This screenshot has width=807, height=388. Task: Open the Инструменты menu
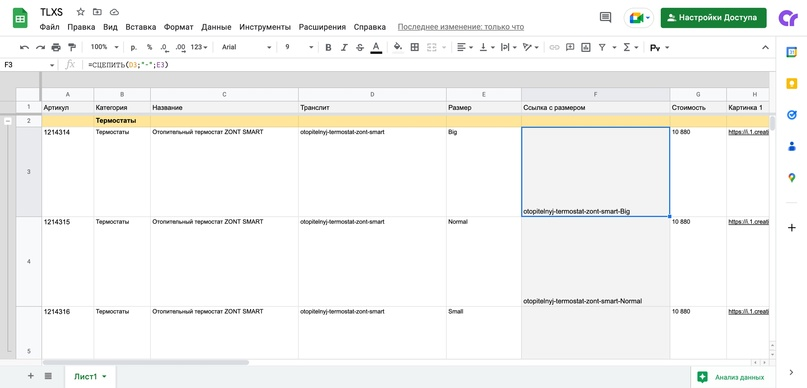(x=265, y=27)
